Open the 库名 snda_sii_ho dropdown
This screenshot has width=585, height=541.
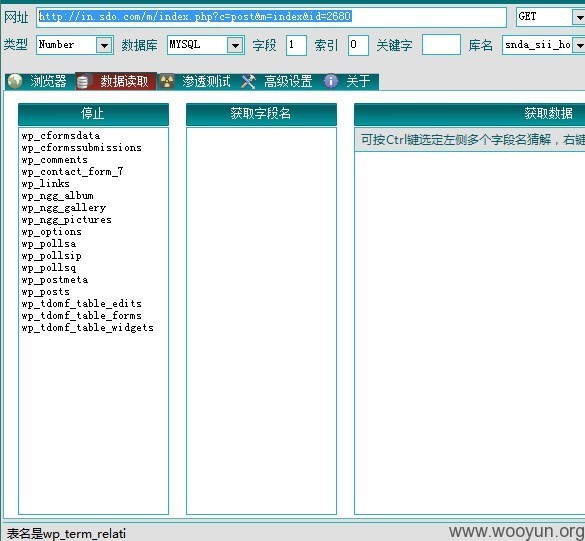(x=579, y=45)
